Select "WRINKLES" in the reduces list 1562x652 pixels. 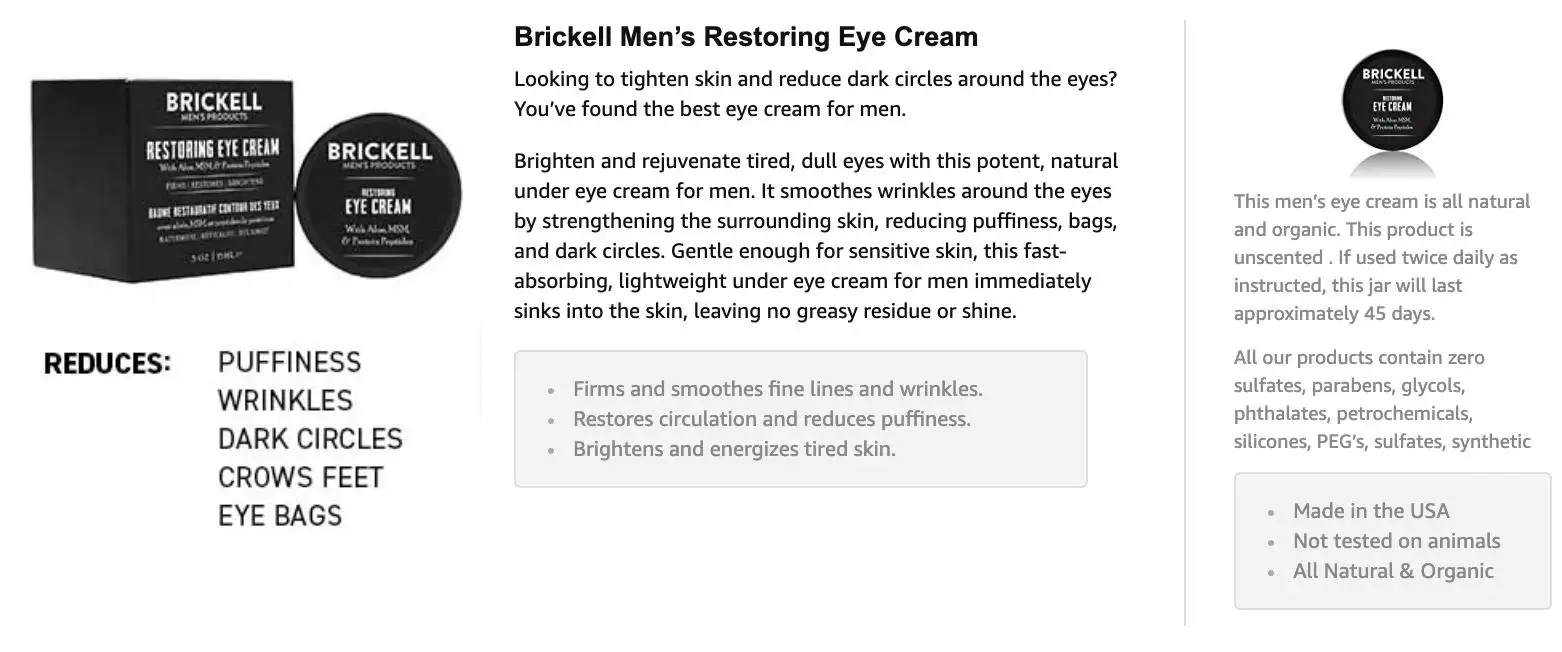[285, 400]
